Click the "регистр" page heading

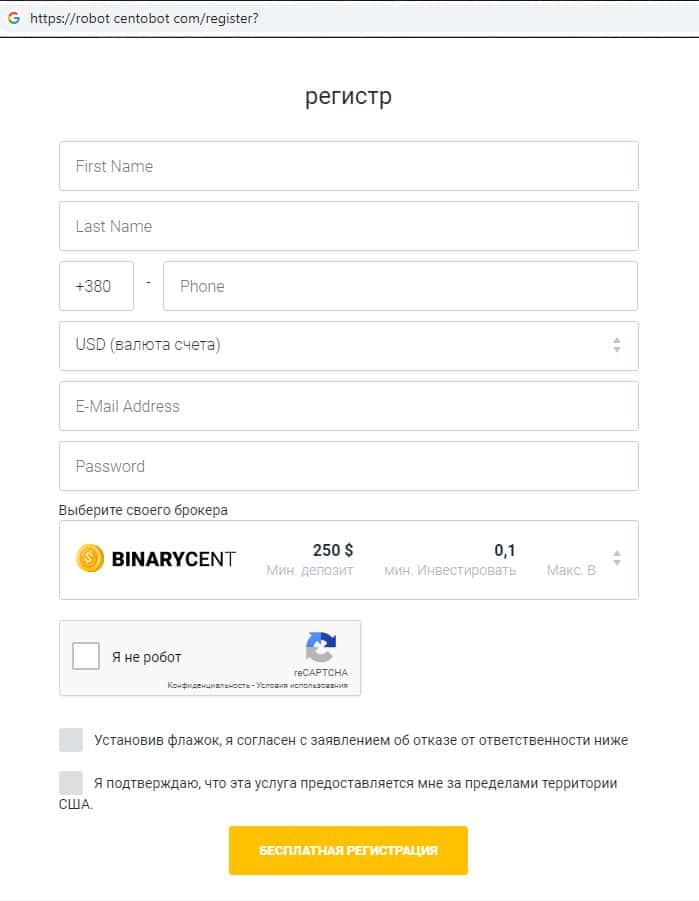click(348, 97)
